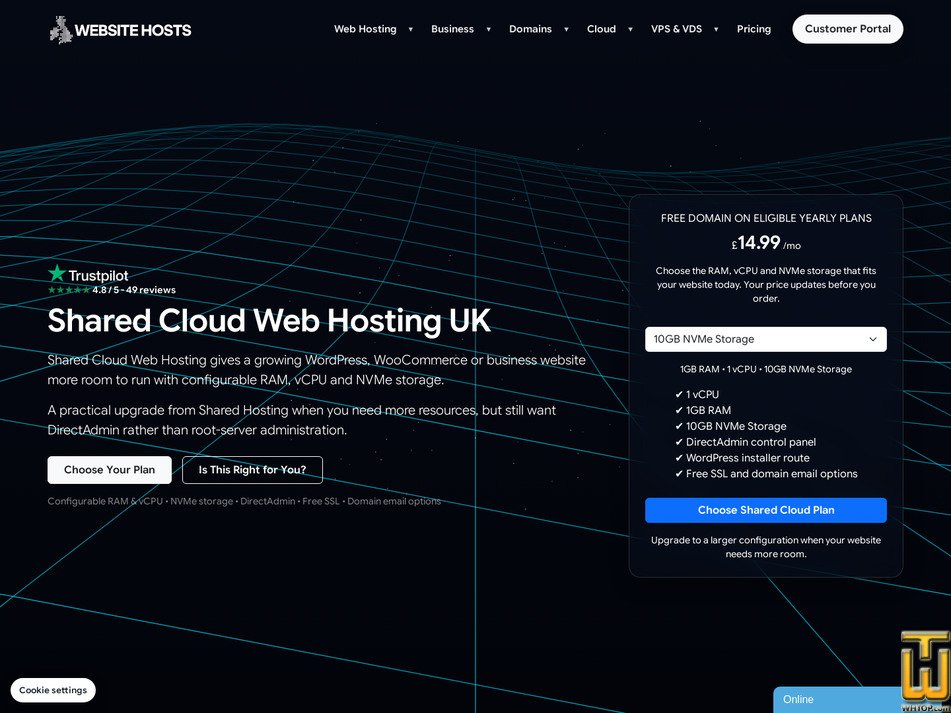Screen dimensions: 951x713
Task: Click Free SSL and domain email options line
Action: point(766,474)
